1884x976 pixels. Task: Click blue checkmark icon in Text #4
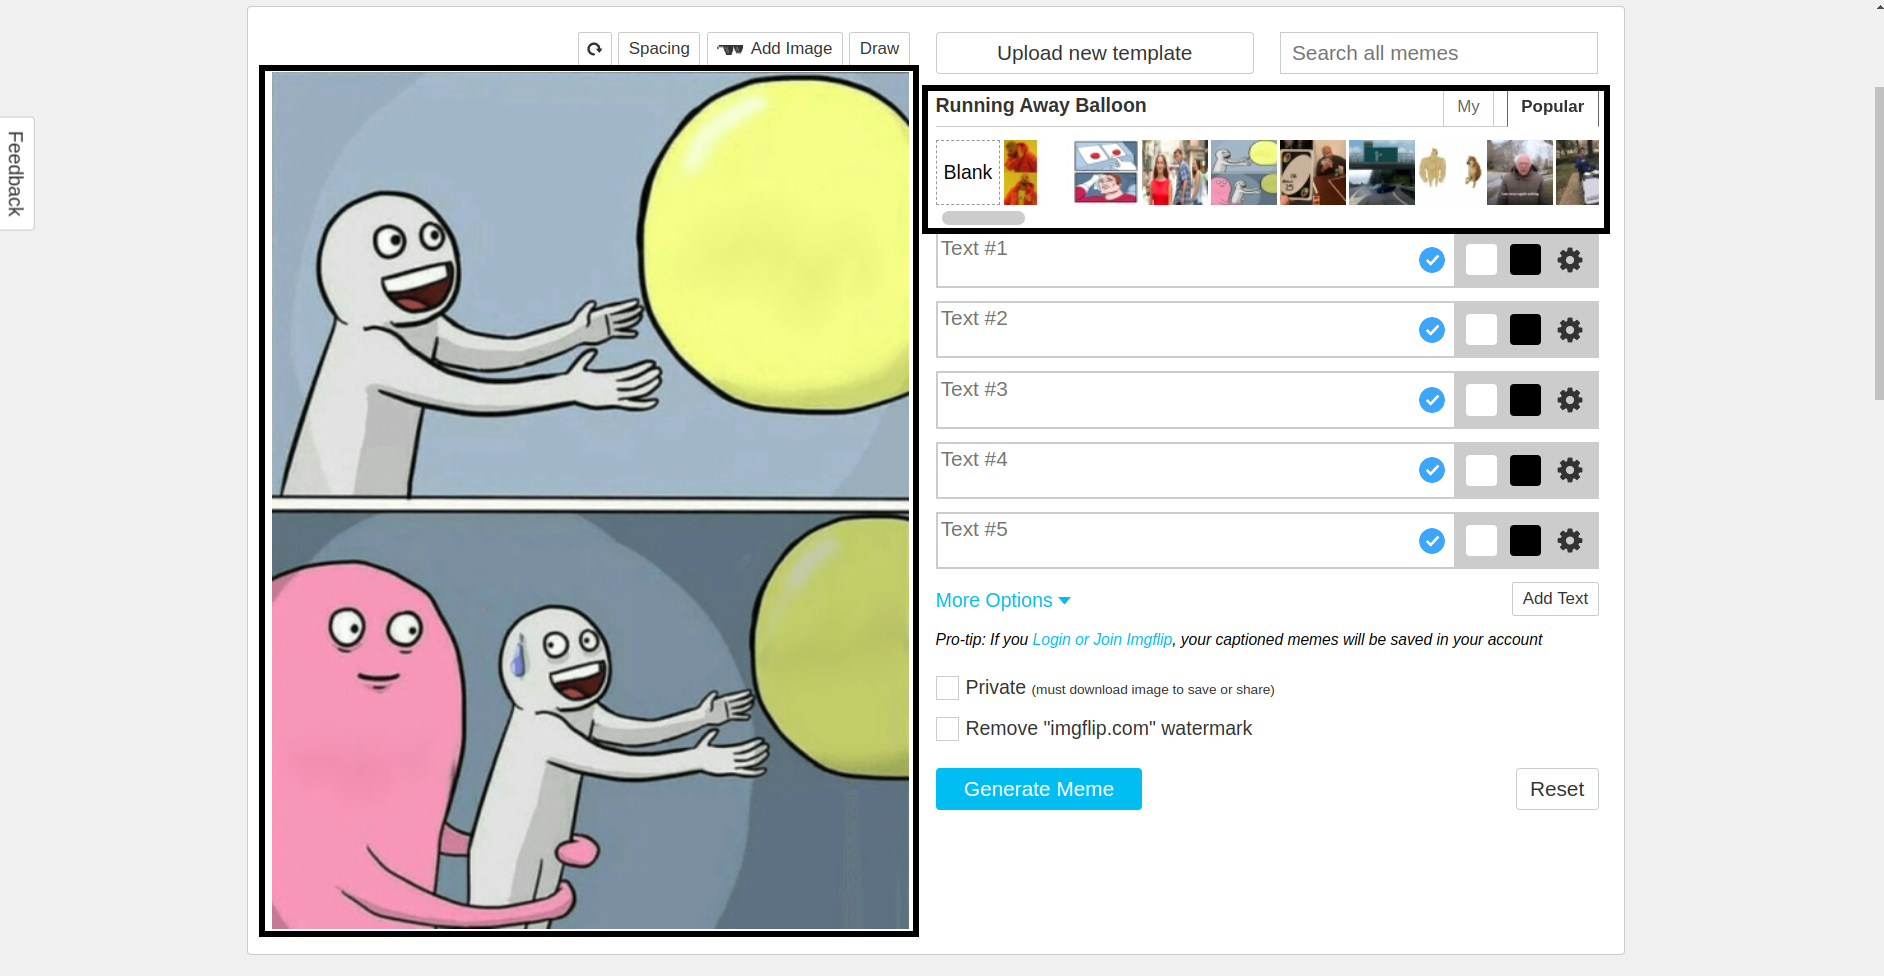1431,470
